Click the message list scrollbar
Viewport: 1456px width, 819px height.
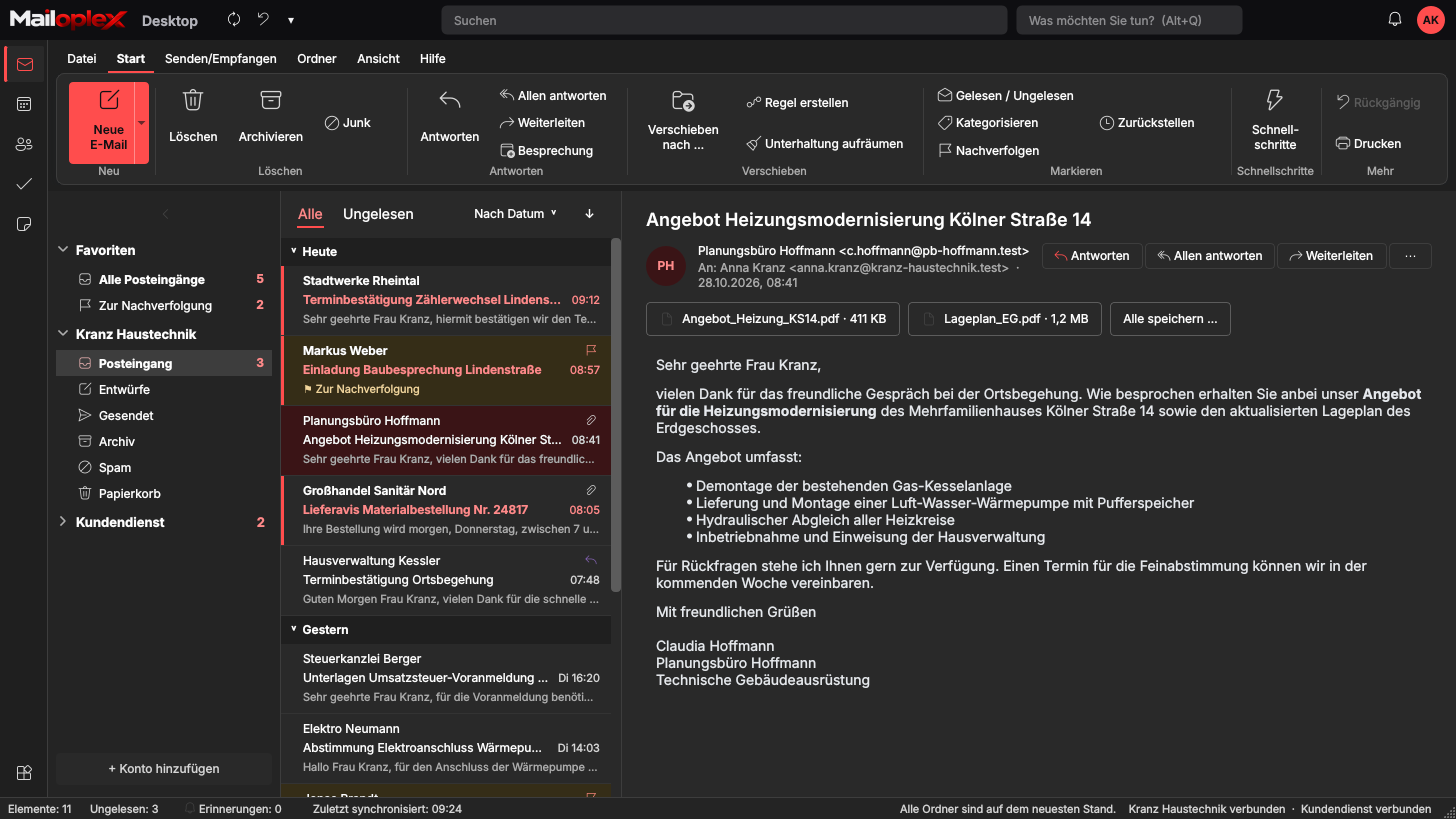tap(616, 415)
